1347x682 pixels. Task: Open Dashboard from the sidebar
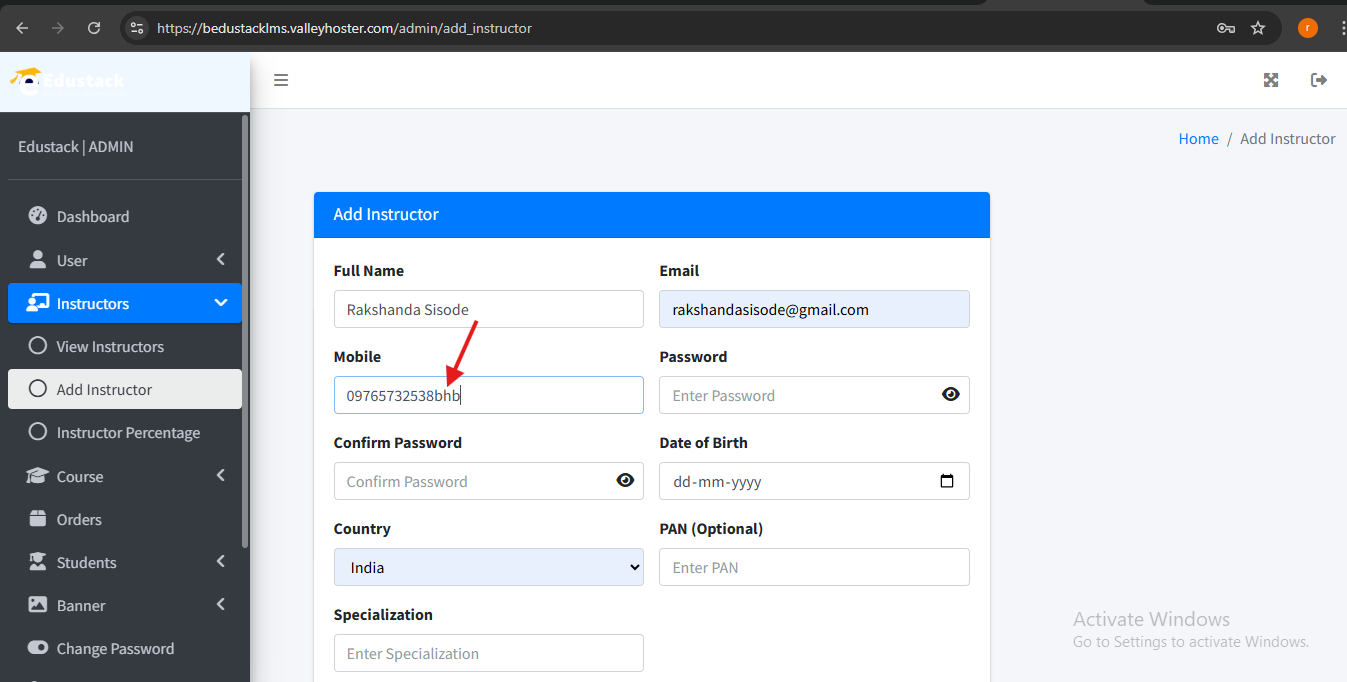(125, 216)
